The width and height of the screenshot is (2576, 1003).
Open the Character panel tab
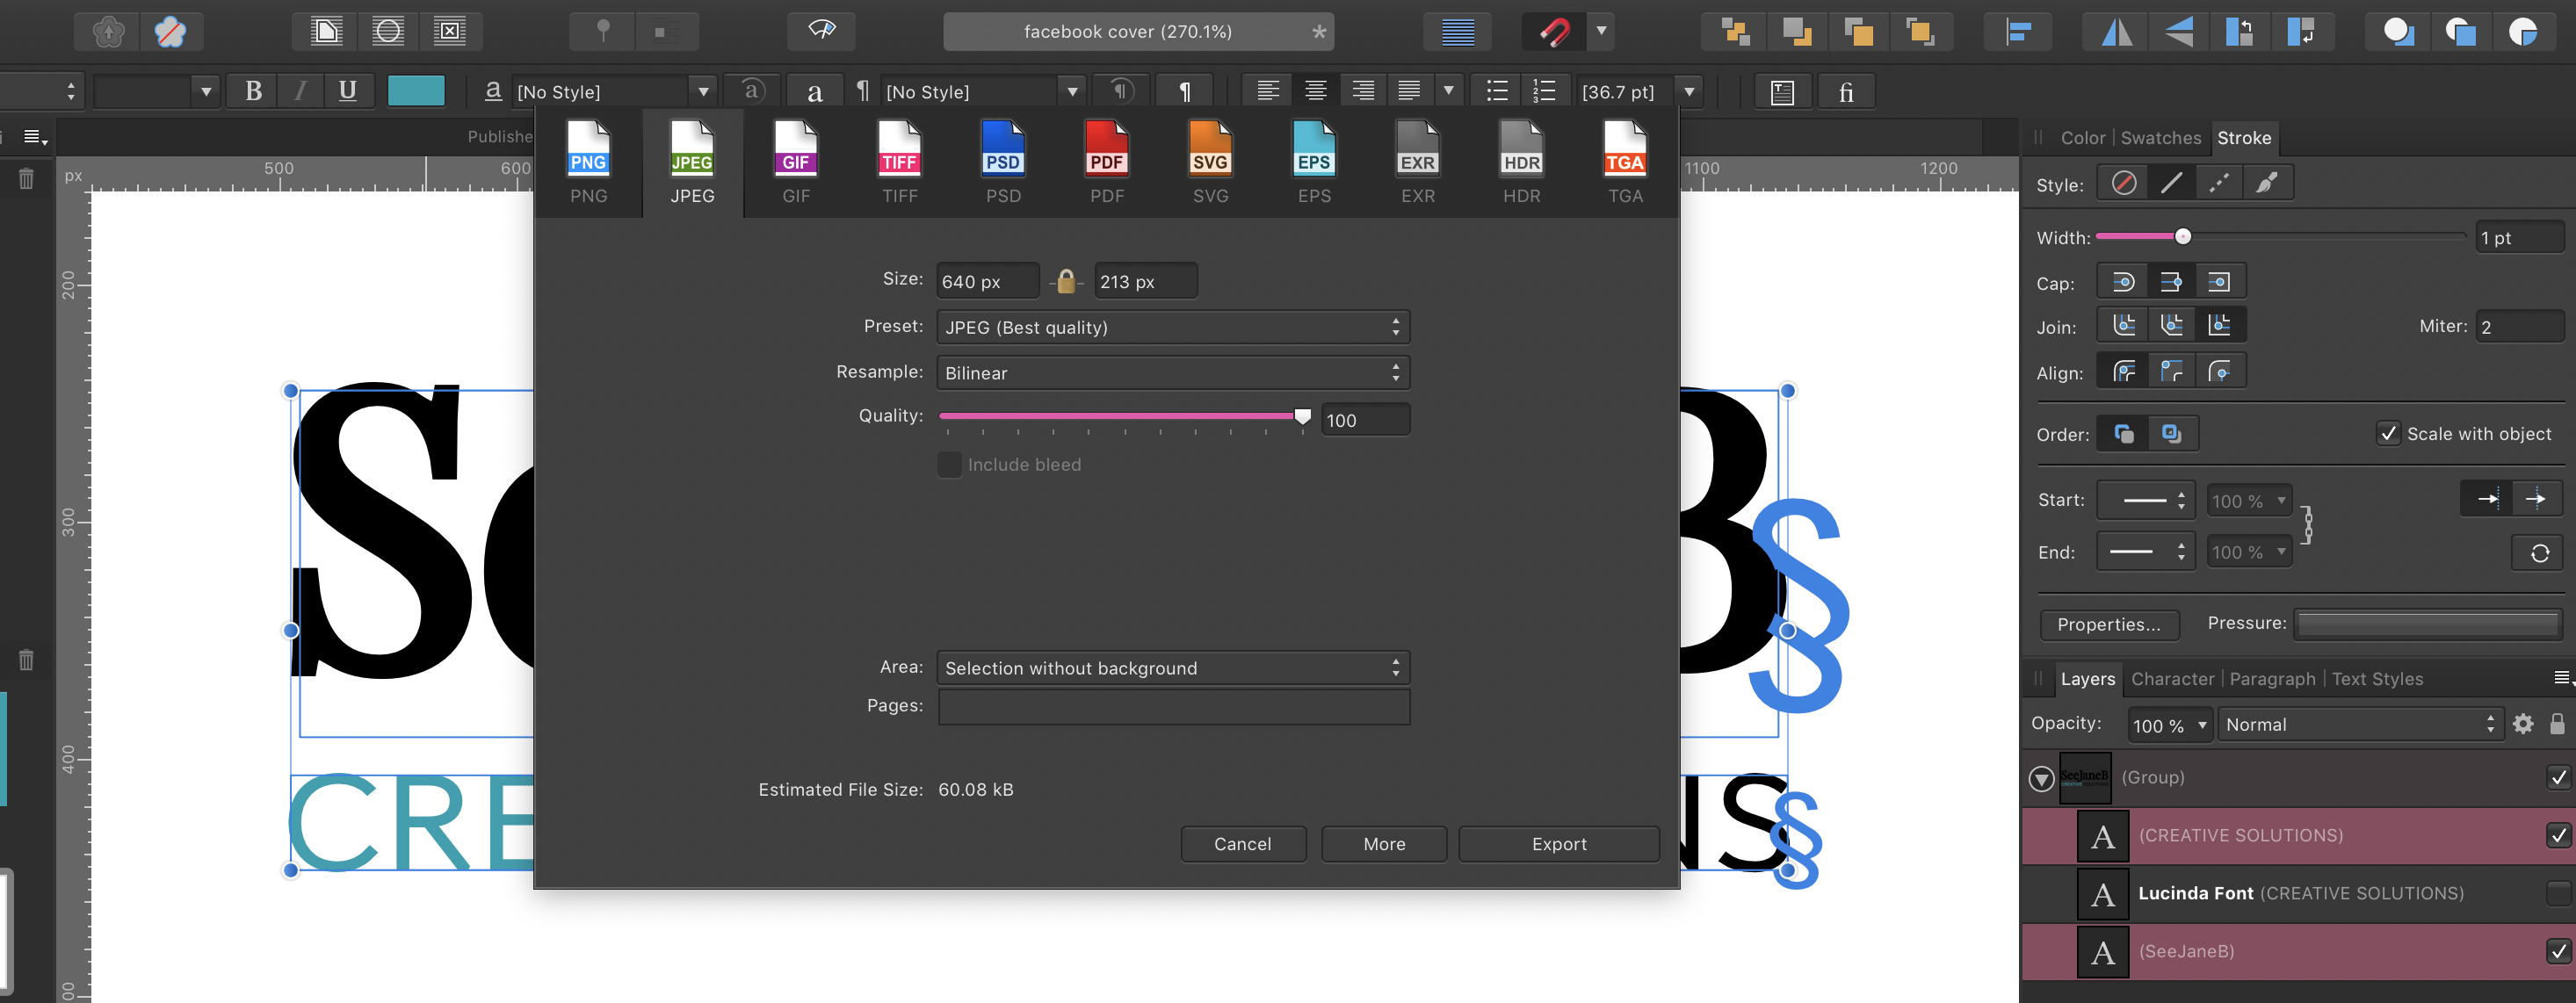click(2172, 679)
